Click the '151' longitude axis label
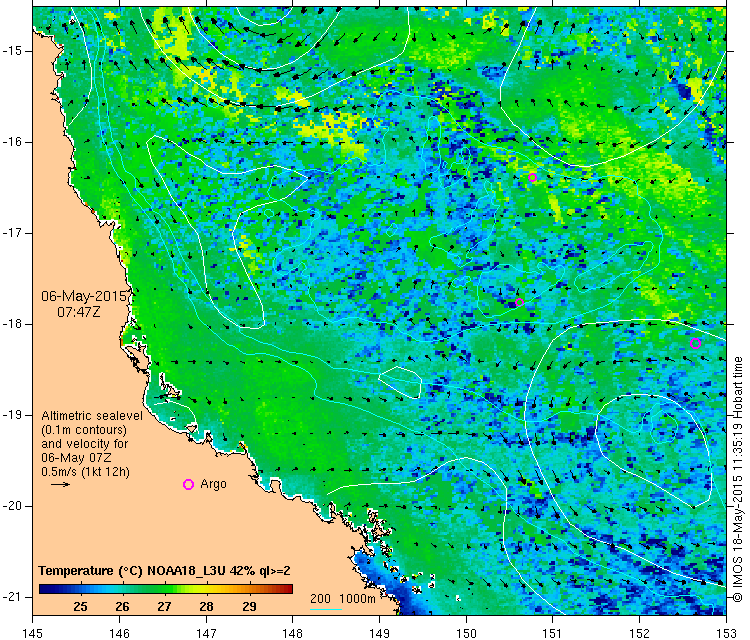This screenshot has height=640, width=750. (553, 633)
